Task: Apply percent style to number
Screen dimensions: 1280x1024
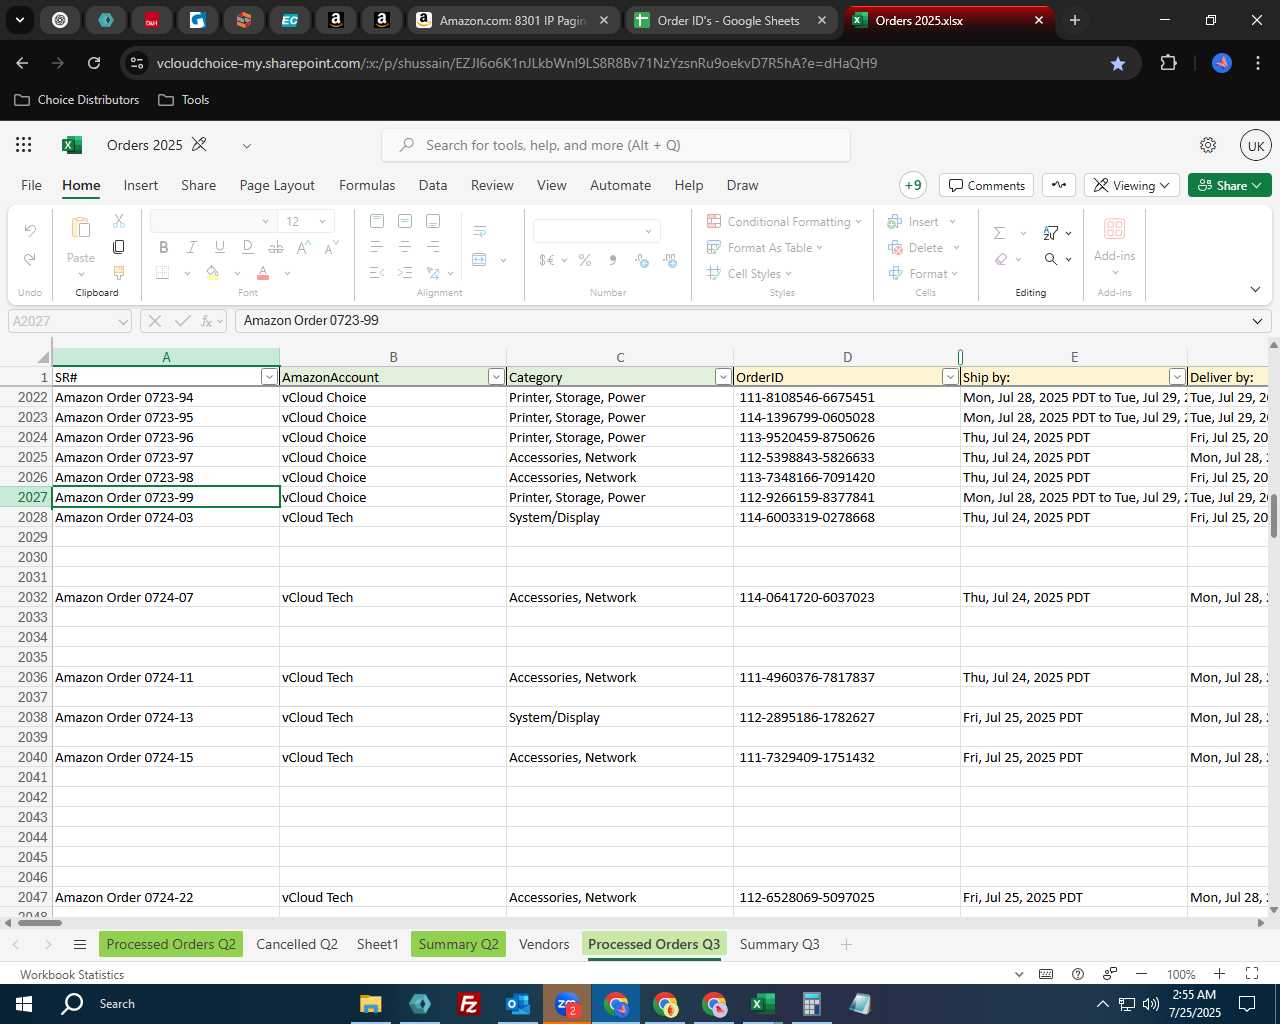Action: point(585,260)
